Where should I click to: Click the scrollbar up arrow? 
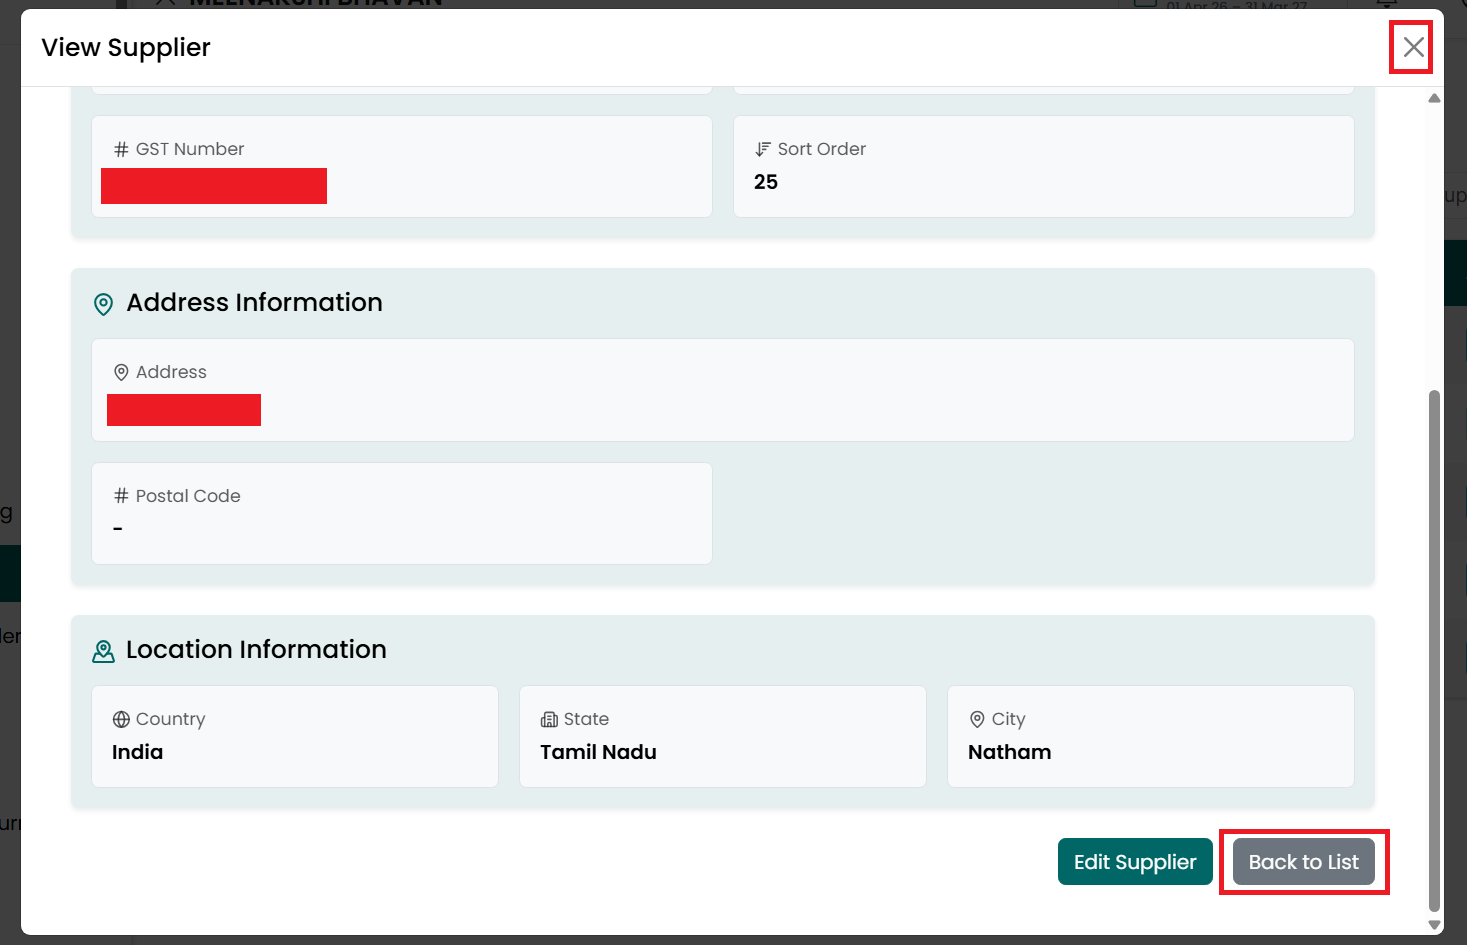[1434, 98]
